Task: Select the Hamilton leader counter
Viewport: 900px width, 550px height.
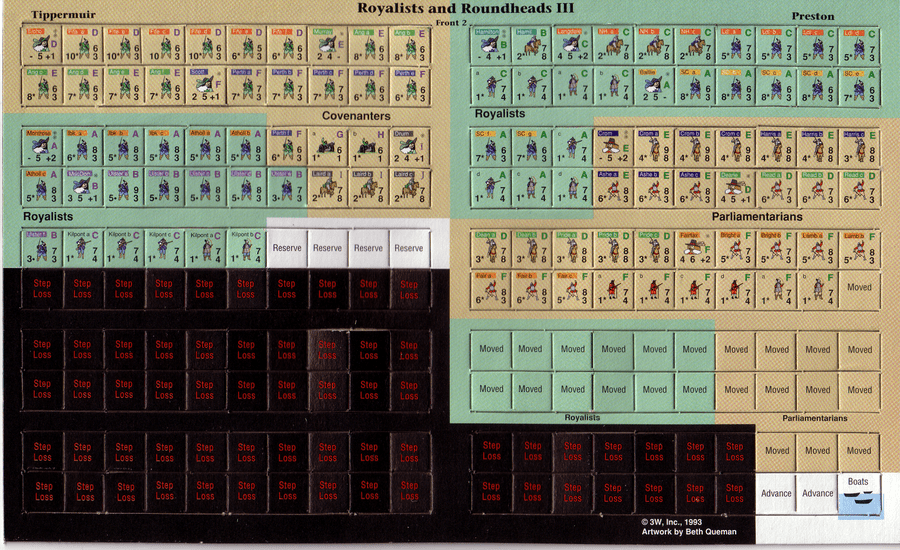Action: (491, 45)
